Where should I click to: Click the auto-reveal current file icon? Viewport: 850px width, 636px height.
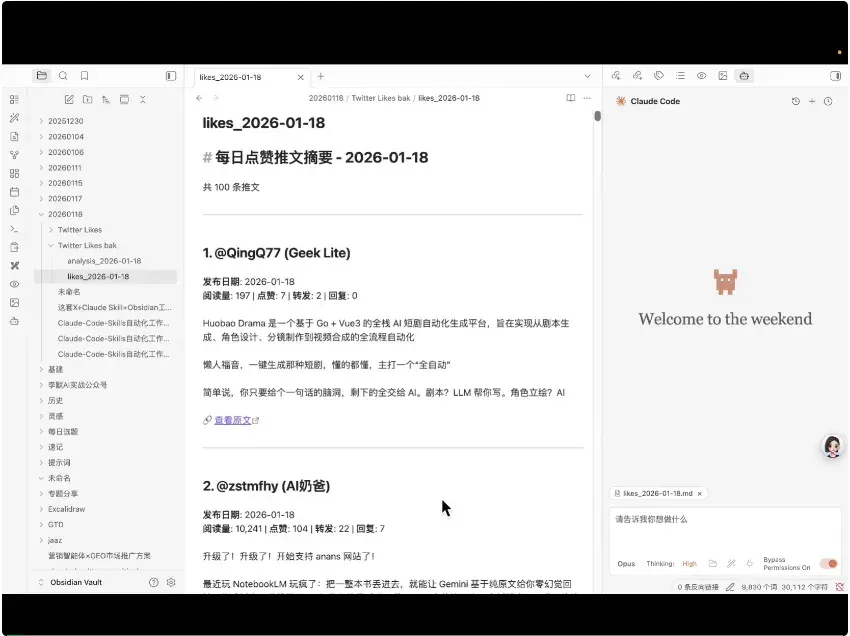pos(124,99)
